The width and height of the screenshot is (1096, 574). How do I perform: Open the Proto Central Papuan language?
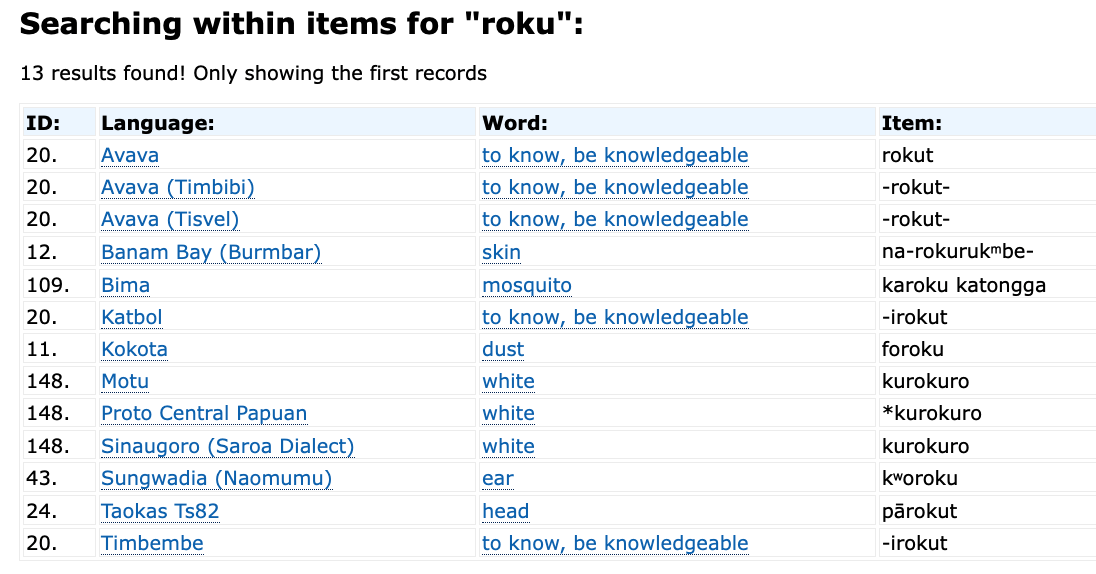204,414
